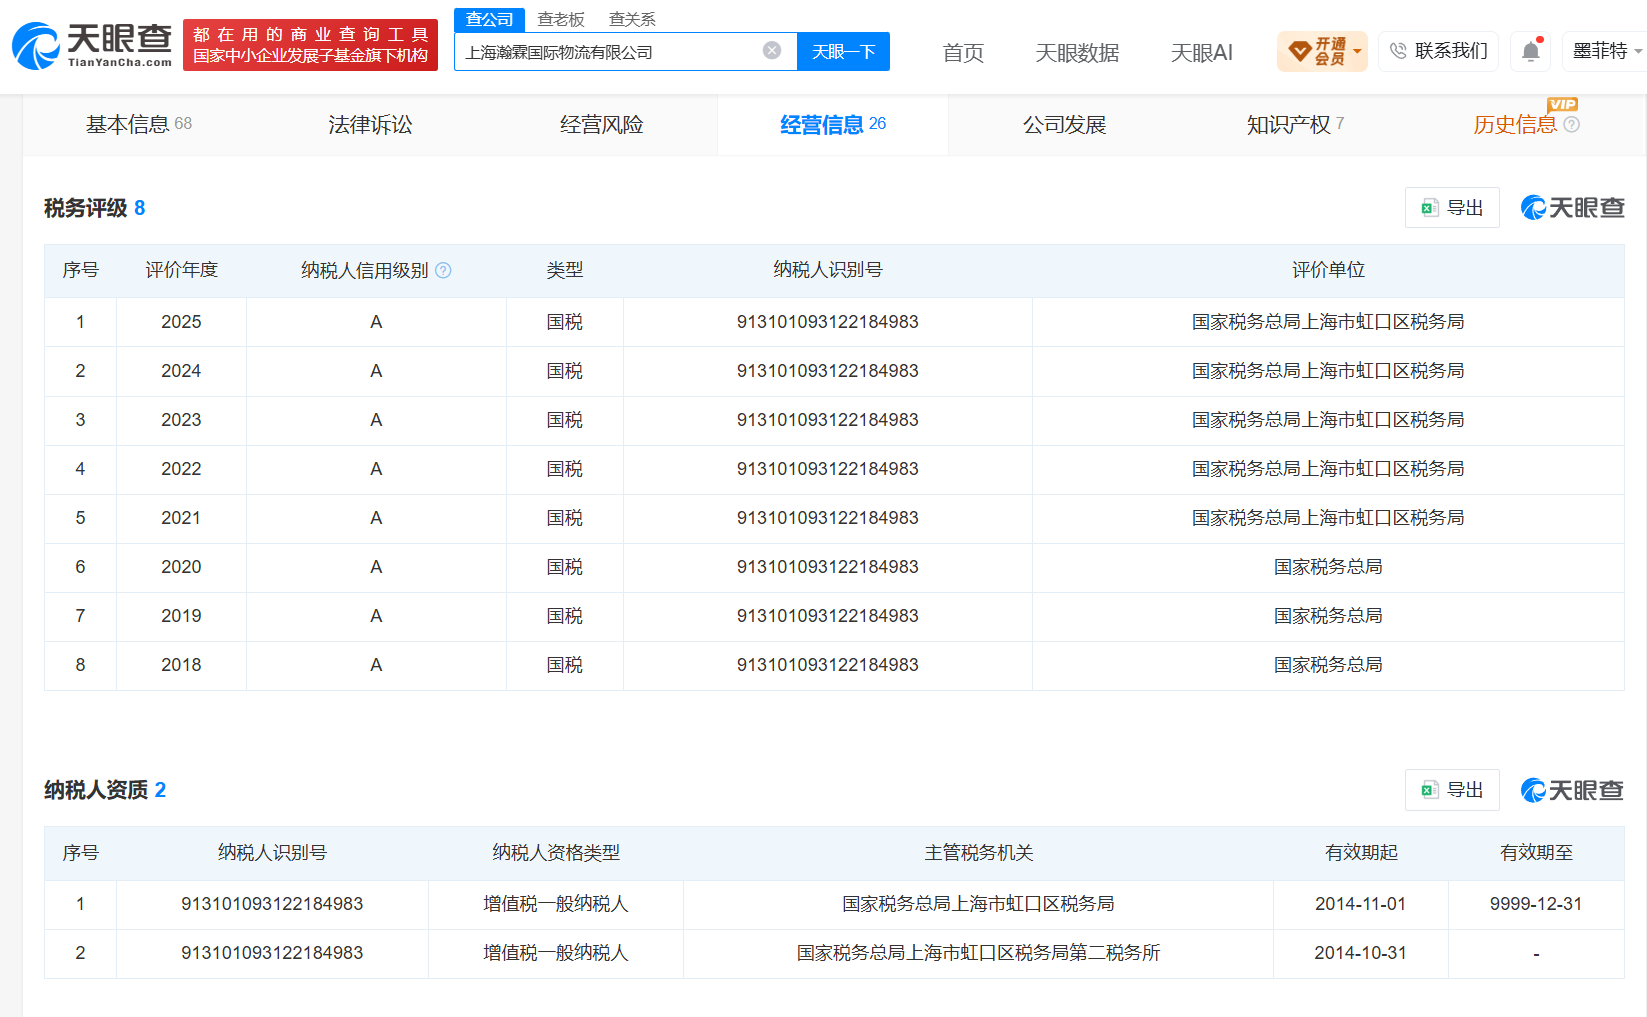Open the notification bell
1647x1017 pixels.
coord(1530,51)
